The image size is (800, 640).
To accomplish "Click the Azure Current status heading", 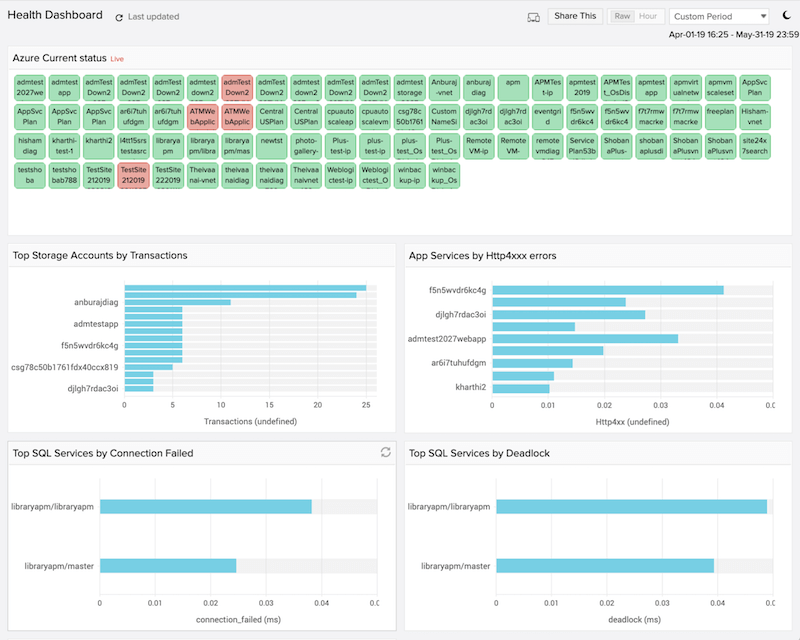I will pos(60,58).
